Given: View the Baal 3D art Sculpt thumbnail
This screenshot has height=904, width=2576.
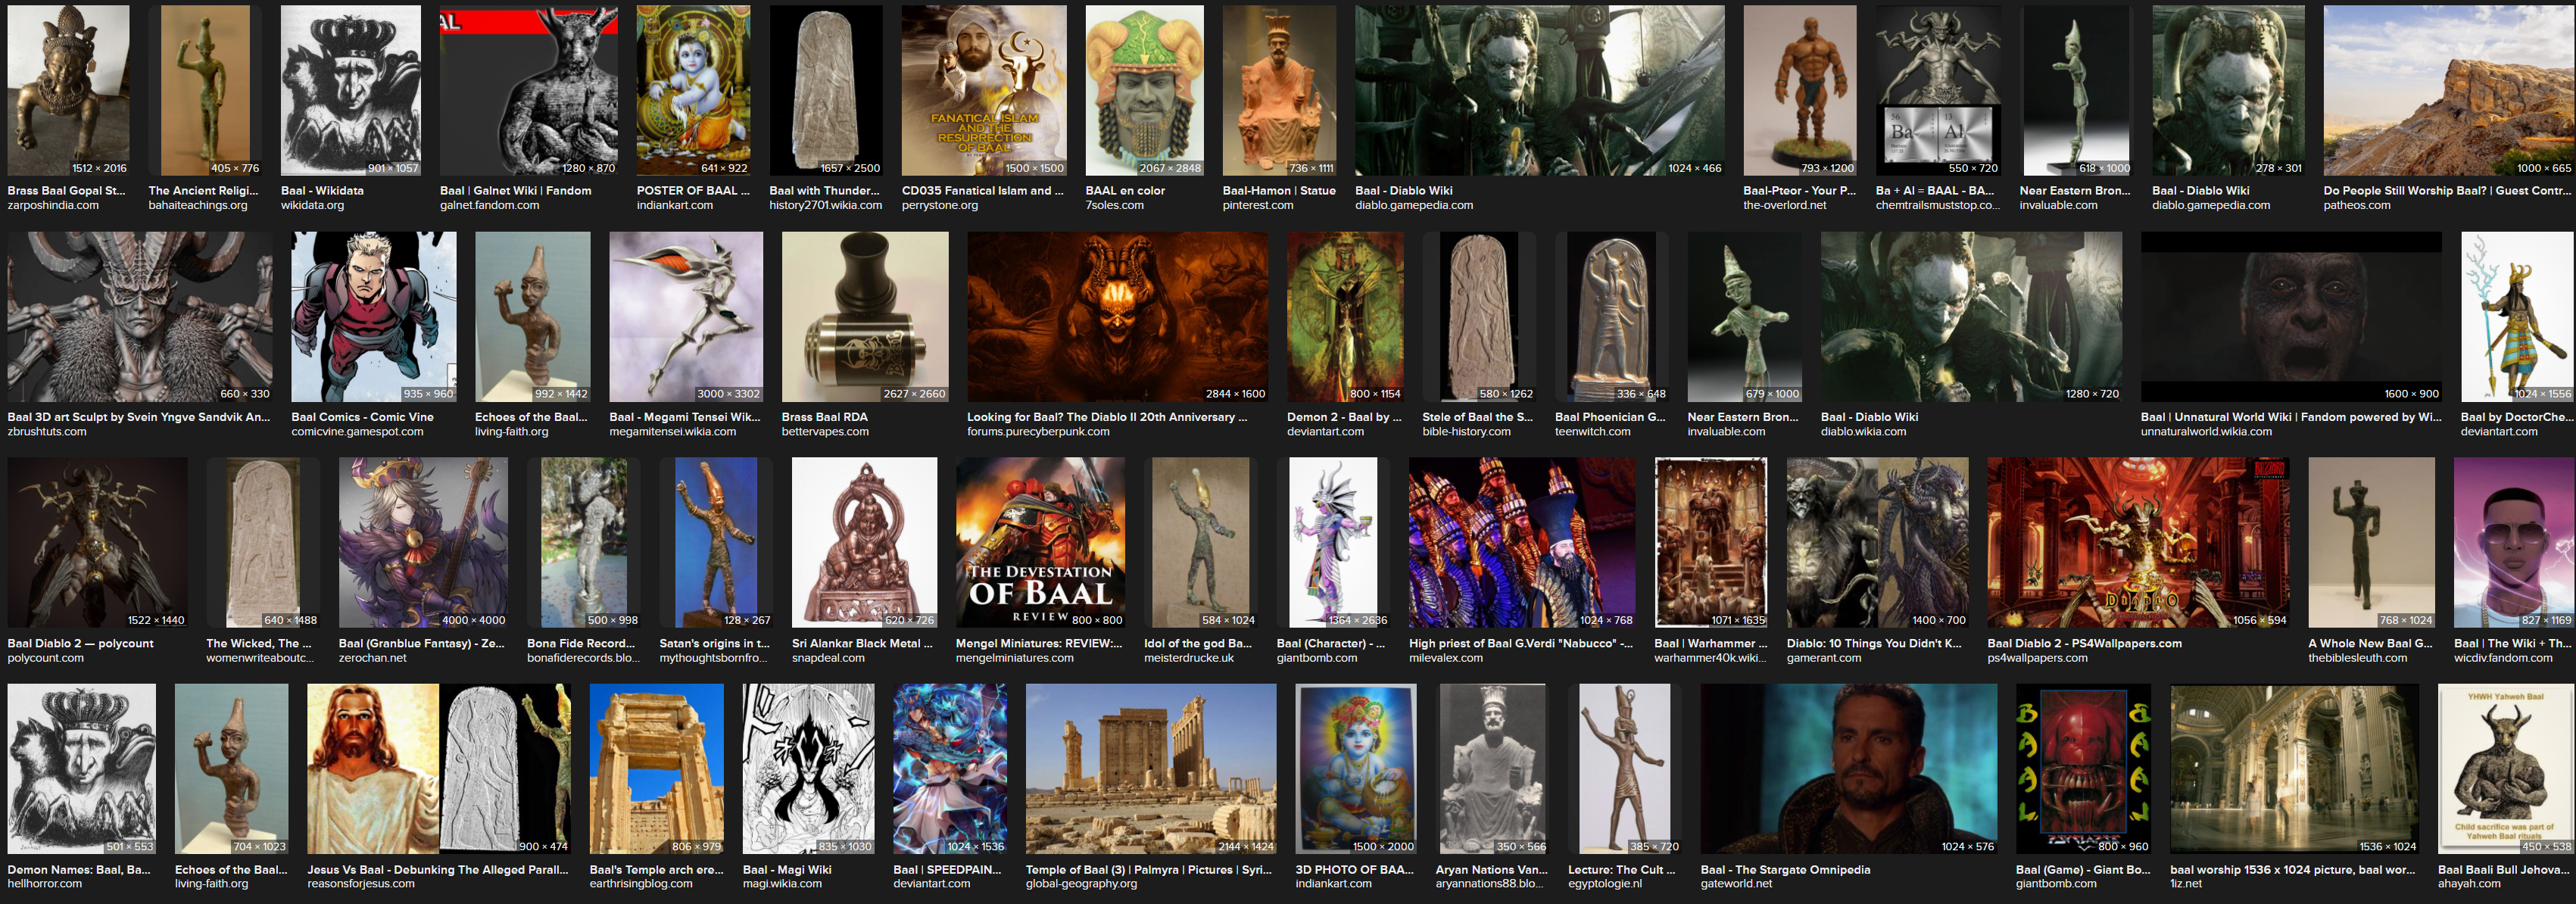Looking at the screenshot, I should 140,317.
